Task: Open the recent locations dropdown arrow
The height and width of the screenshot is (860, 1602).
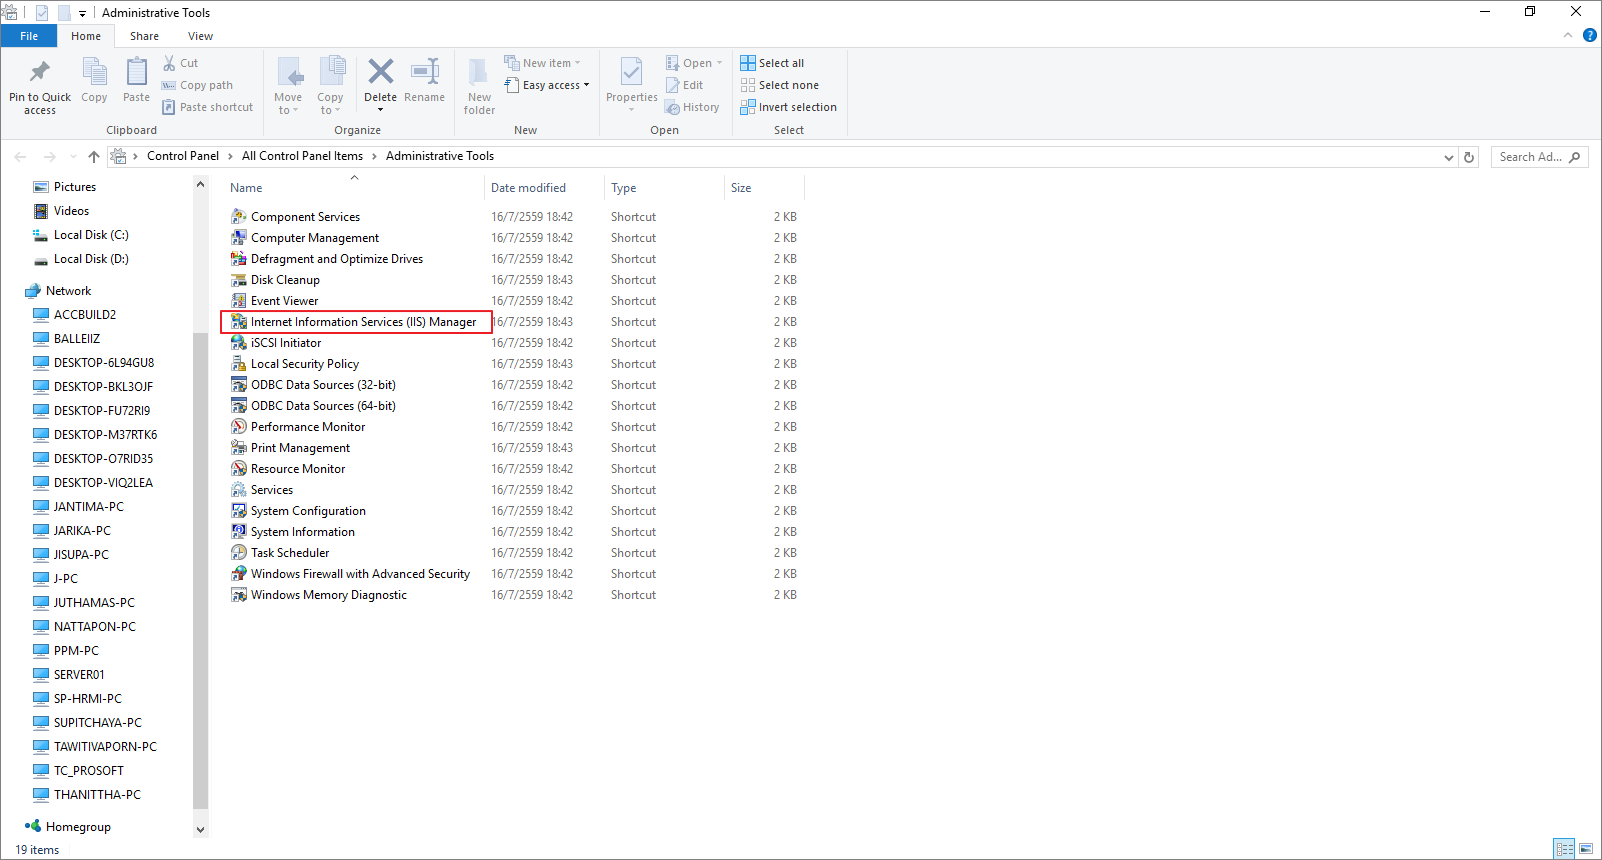Action: pyautogui.click(x=73, y=157)
